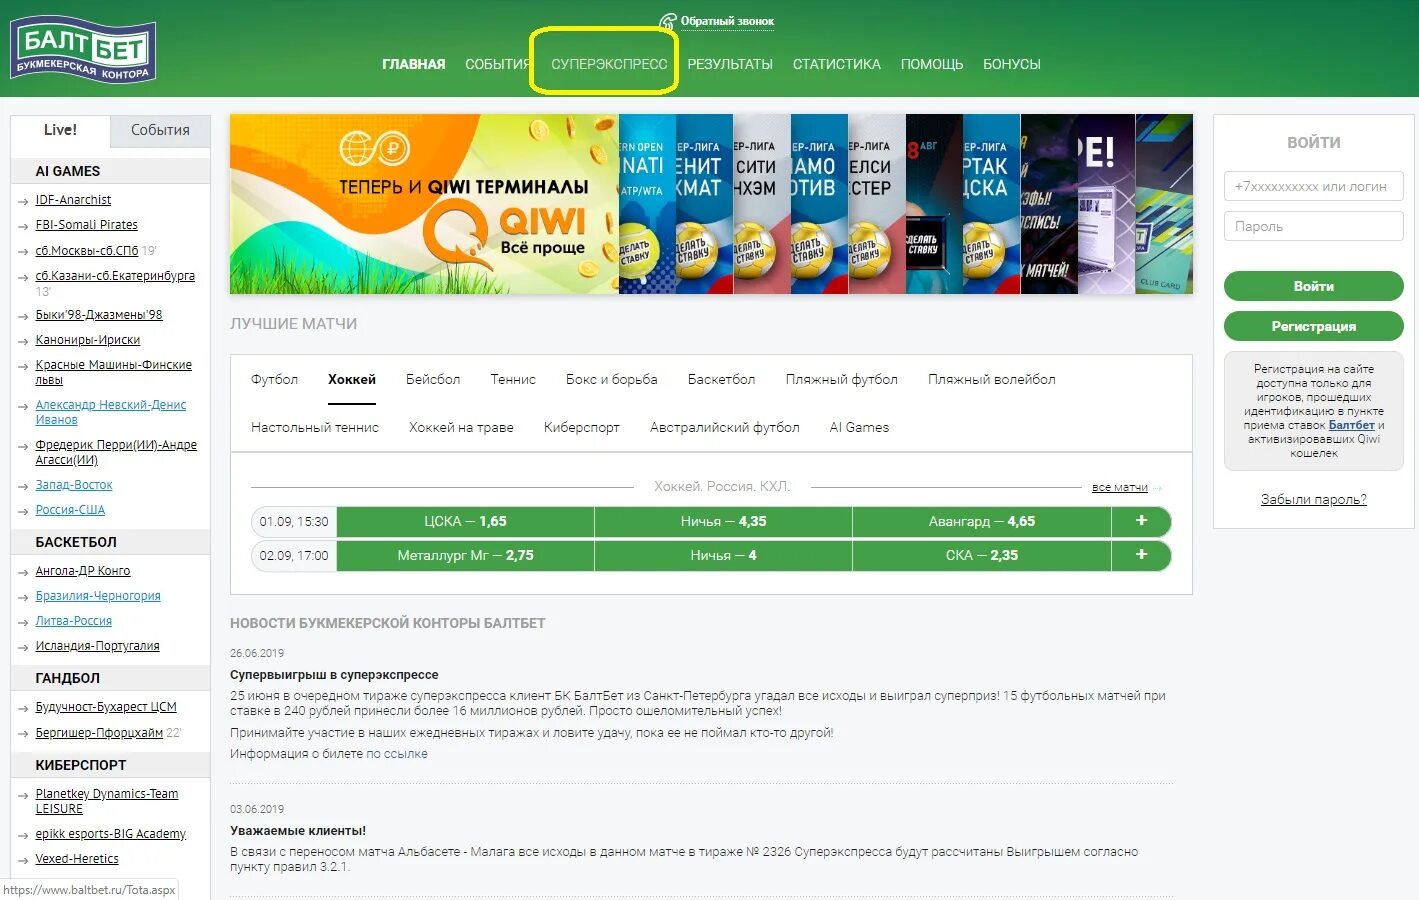Open Александр Невский-Денис Иванов match

(110, 412)
